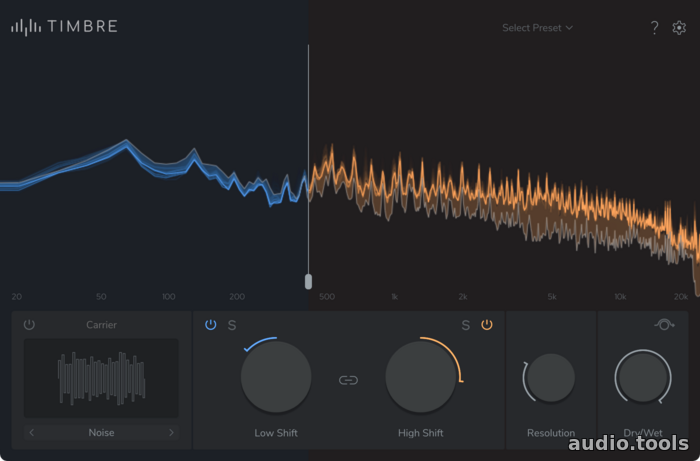This screenshot has width=700, height=461.
Task: Click the Dry/Wet knob
Action: click(x=643, y=377)
